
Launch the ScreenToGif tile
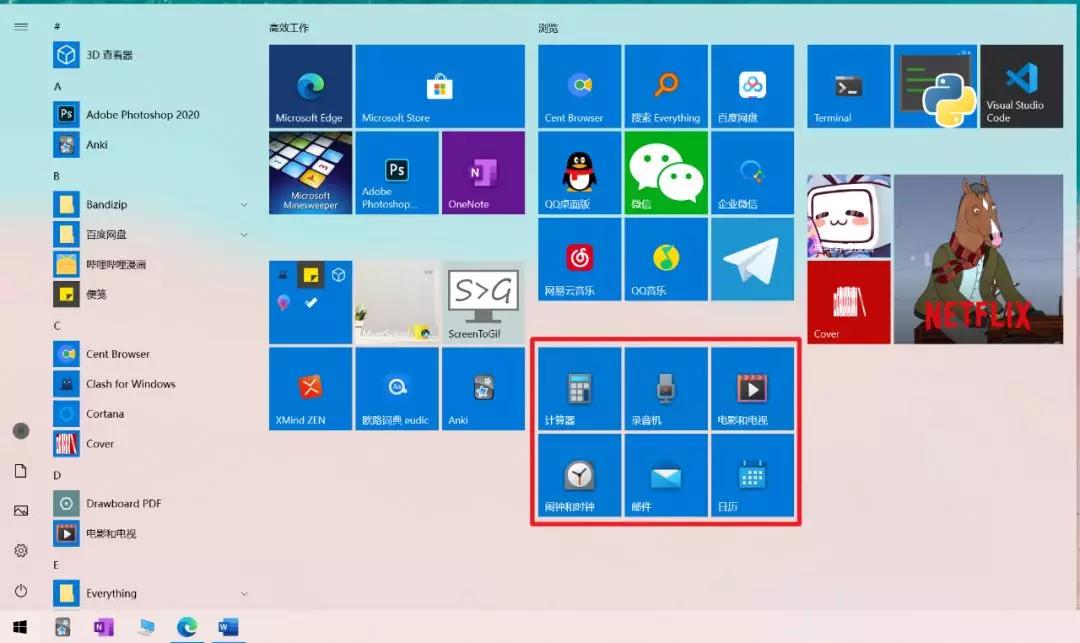click(x=484, y=302)
